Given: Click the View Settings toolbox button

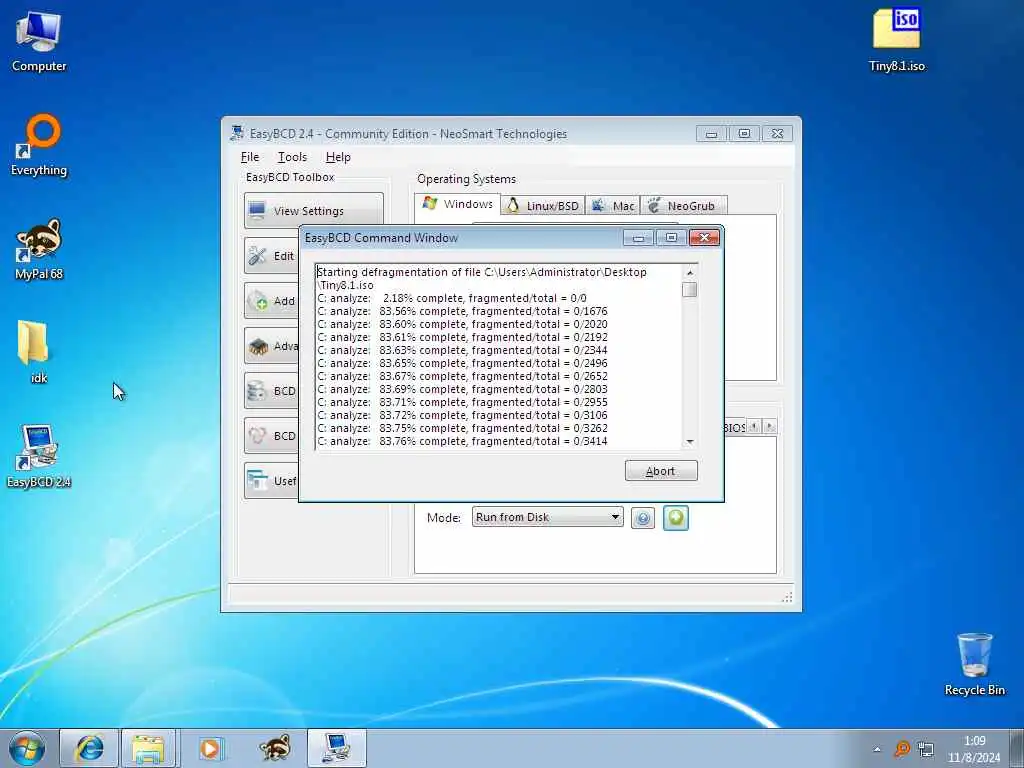Looking at the screenshot, I should click(x=313, y=210).
